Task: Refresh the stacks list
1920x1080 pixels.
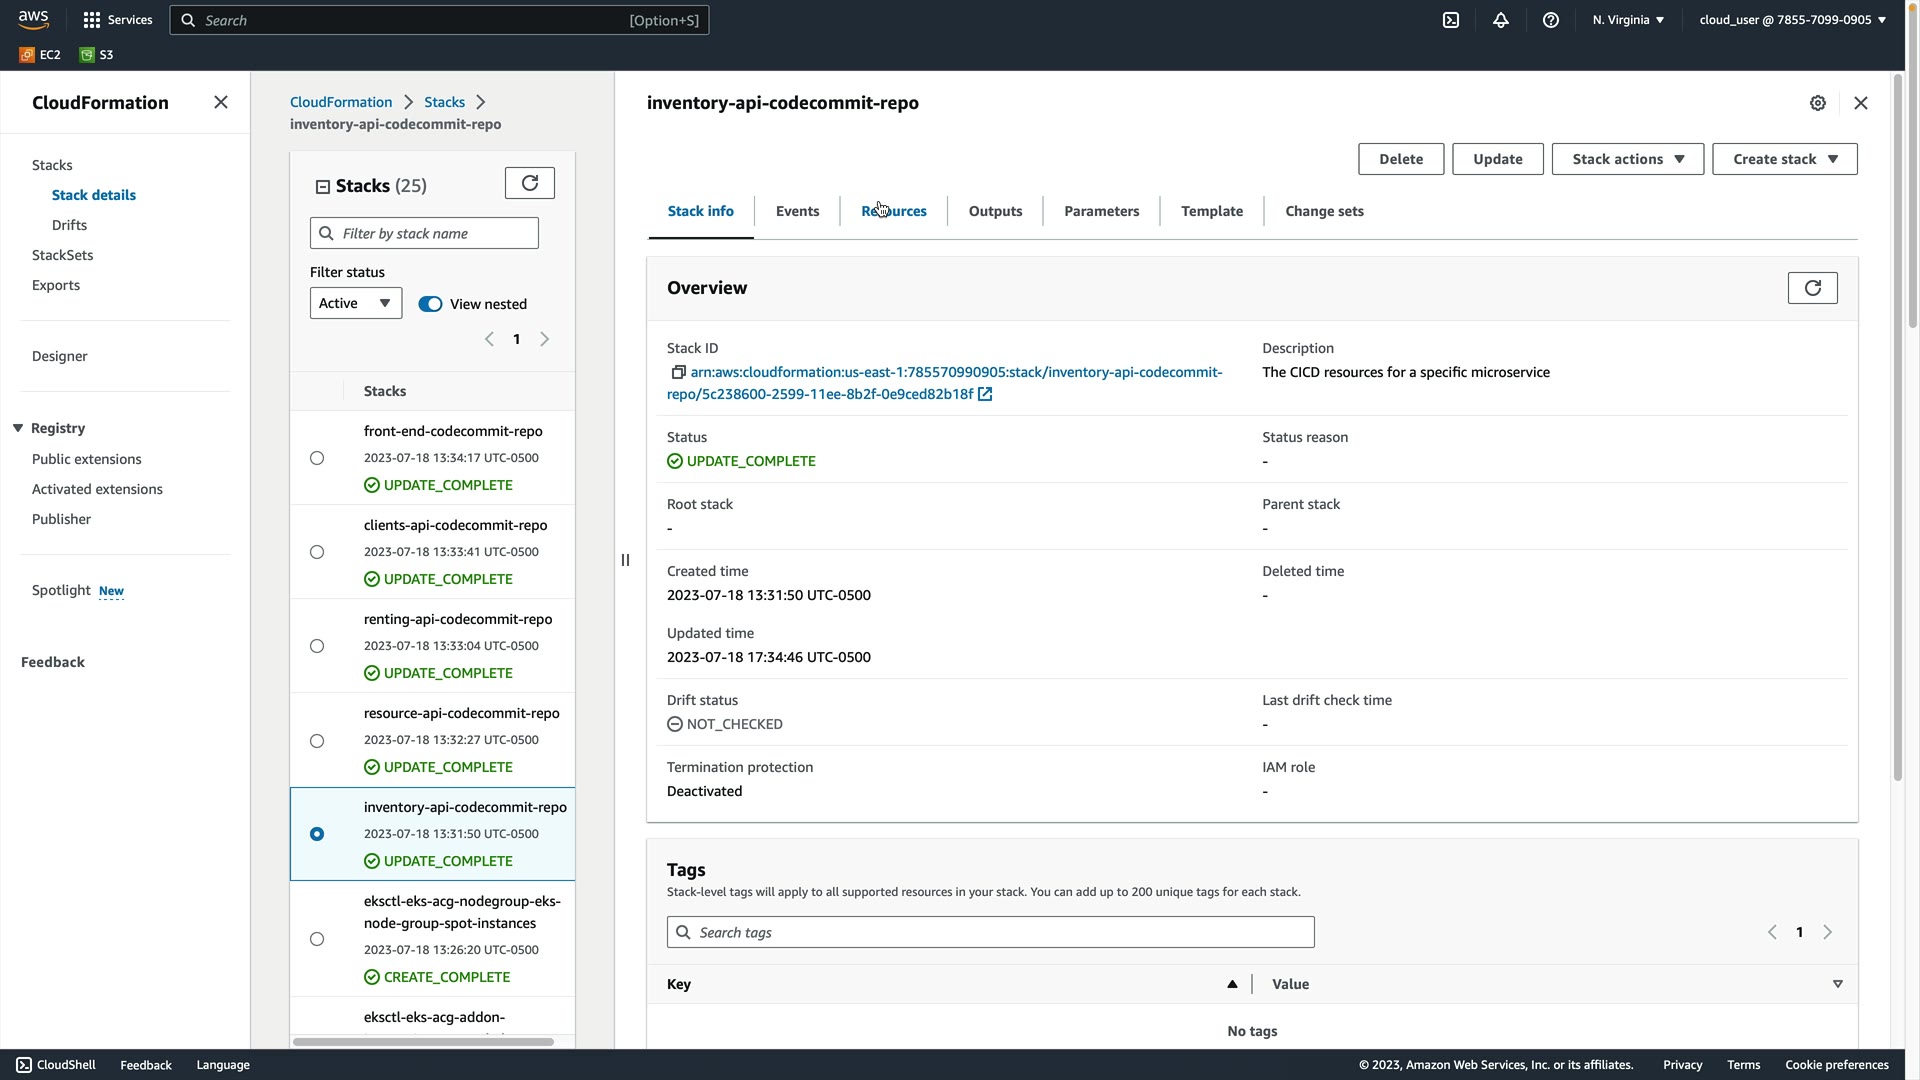Action: tap(530, 183)
